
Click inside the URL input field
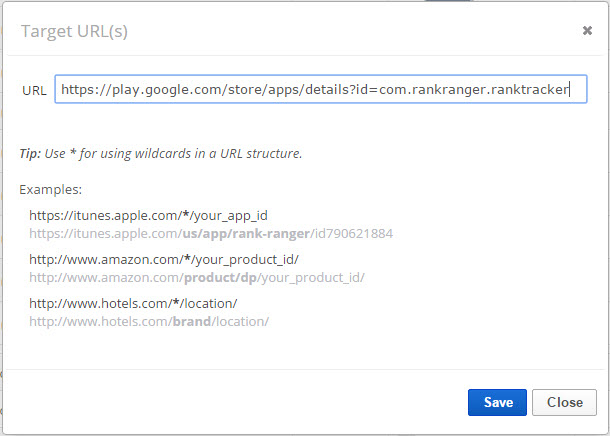[320, 89]
